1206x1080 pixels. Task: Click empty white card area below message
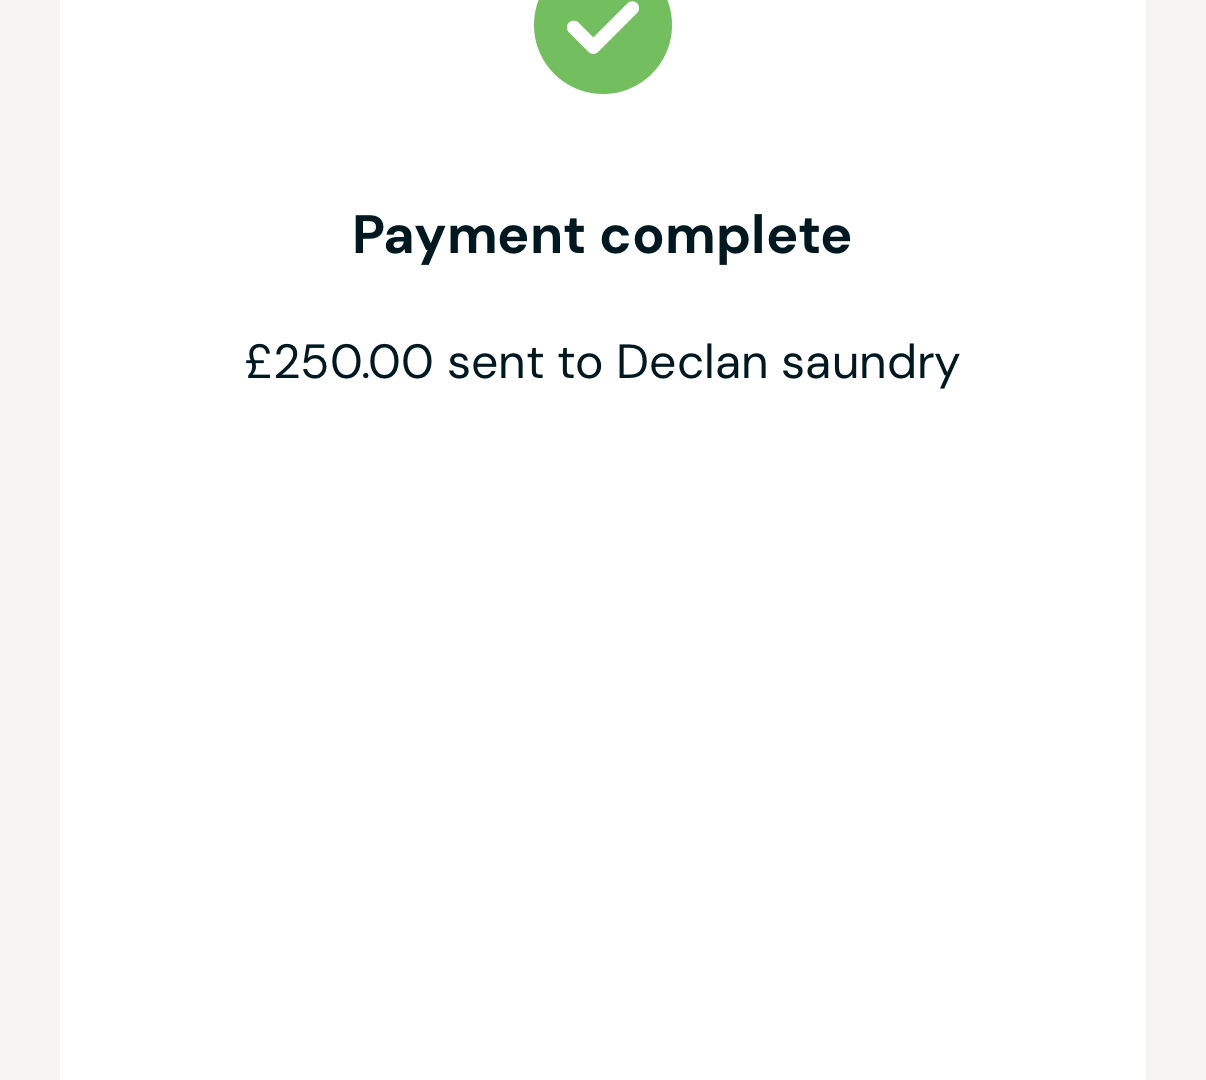603,700
